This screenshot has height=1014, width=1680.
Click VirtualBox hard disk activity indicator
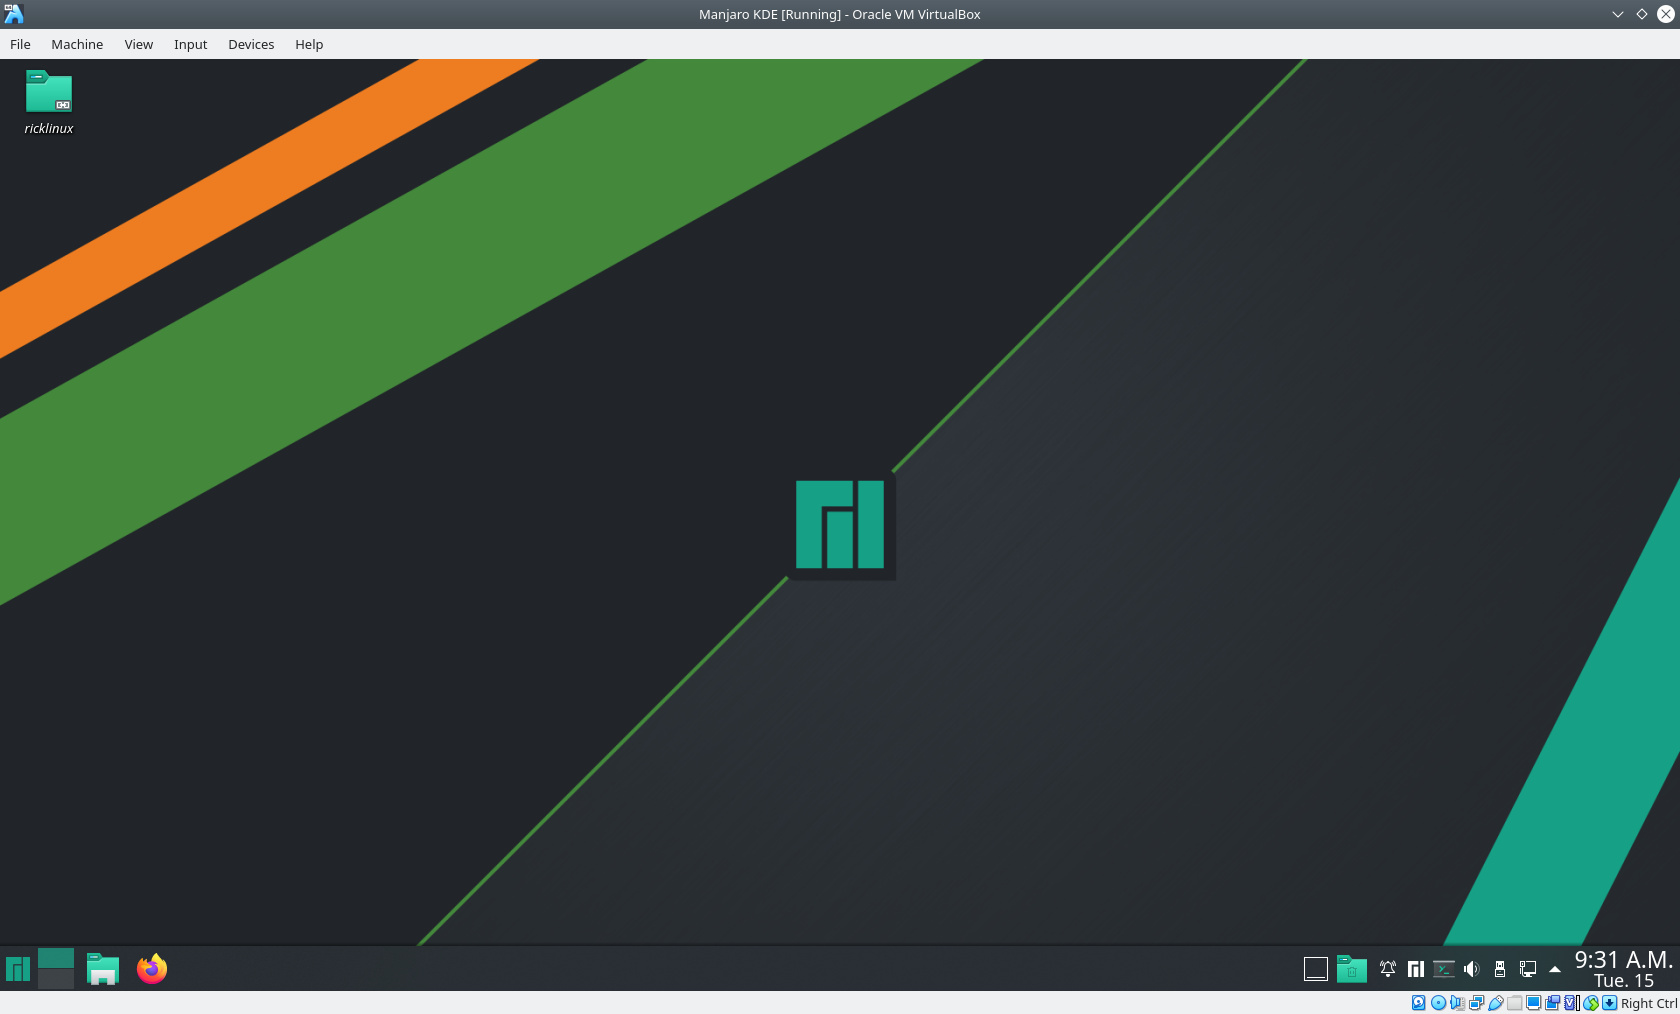[x=1419, y=1003]
